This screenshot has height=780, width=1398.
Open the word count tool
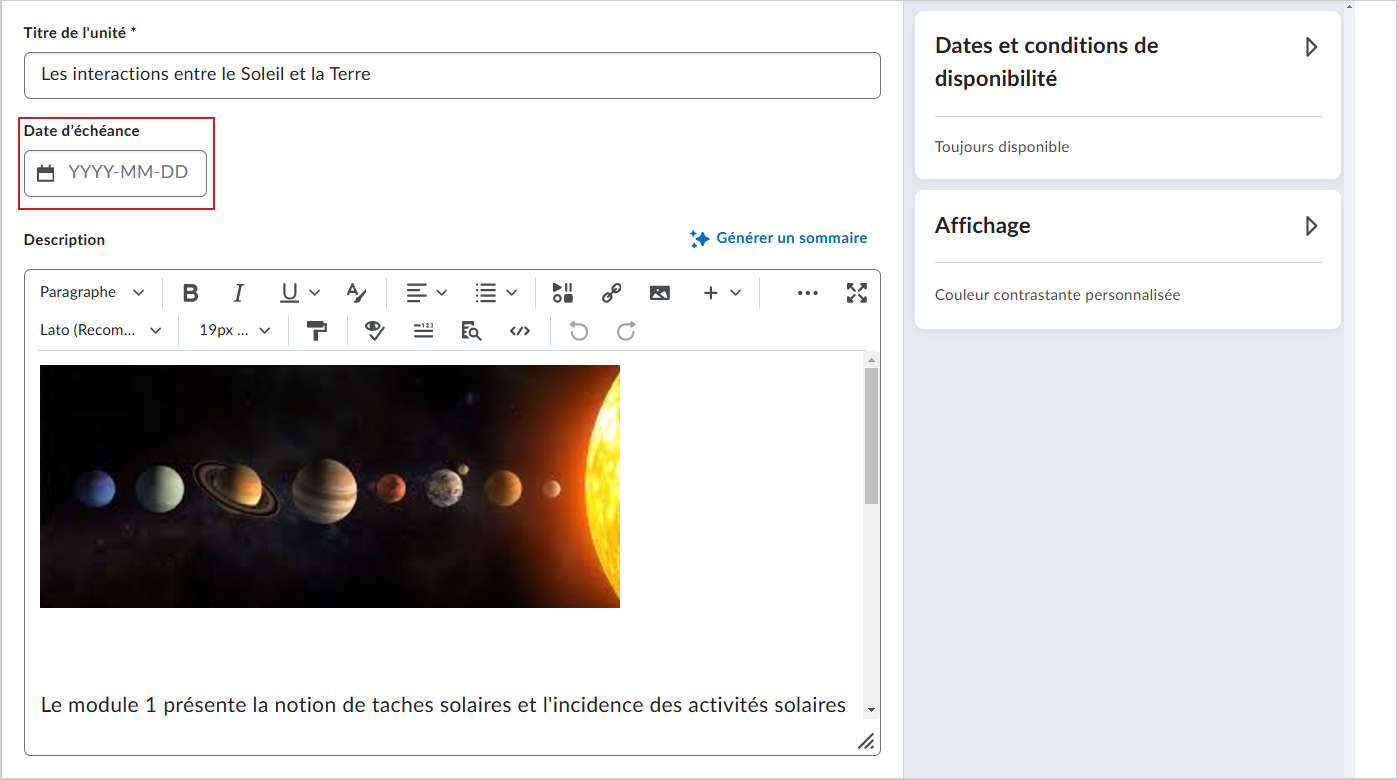coord(423,331)
